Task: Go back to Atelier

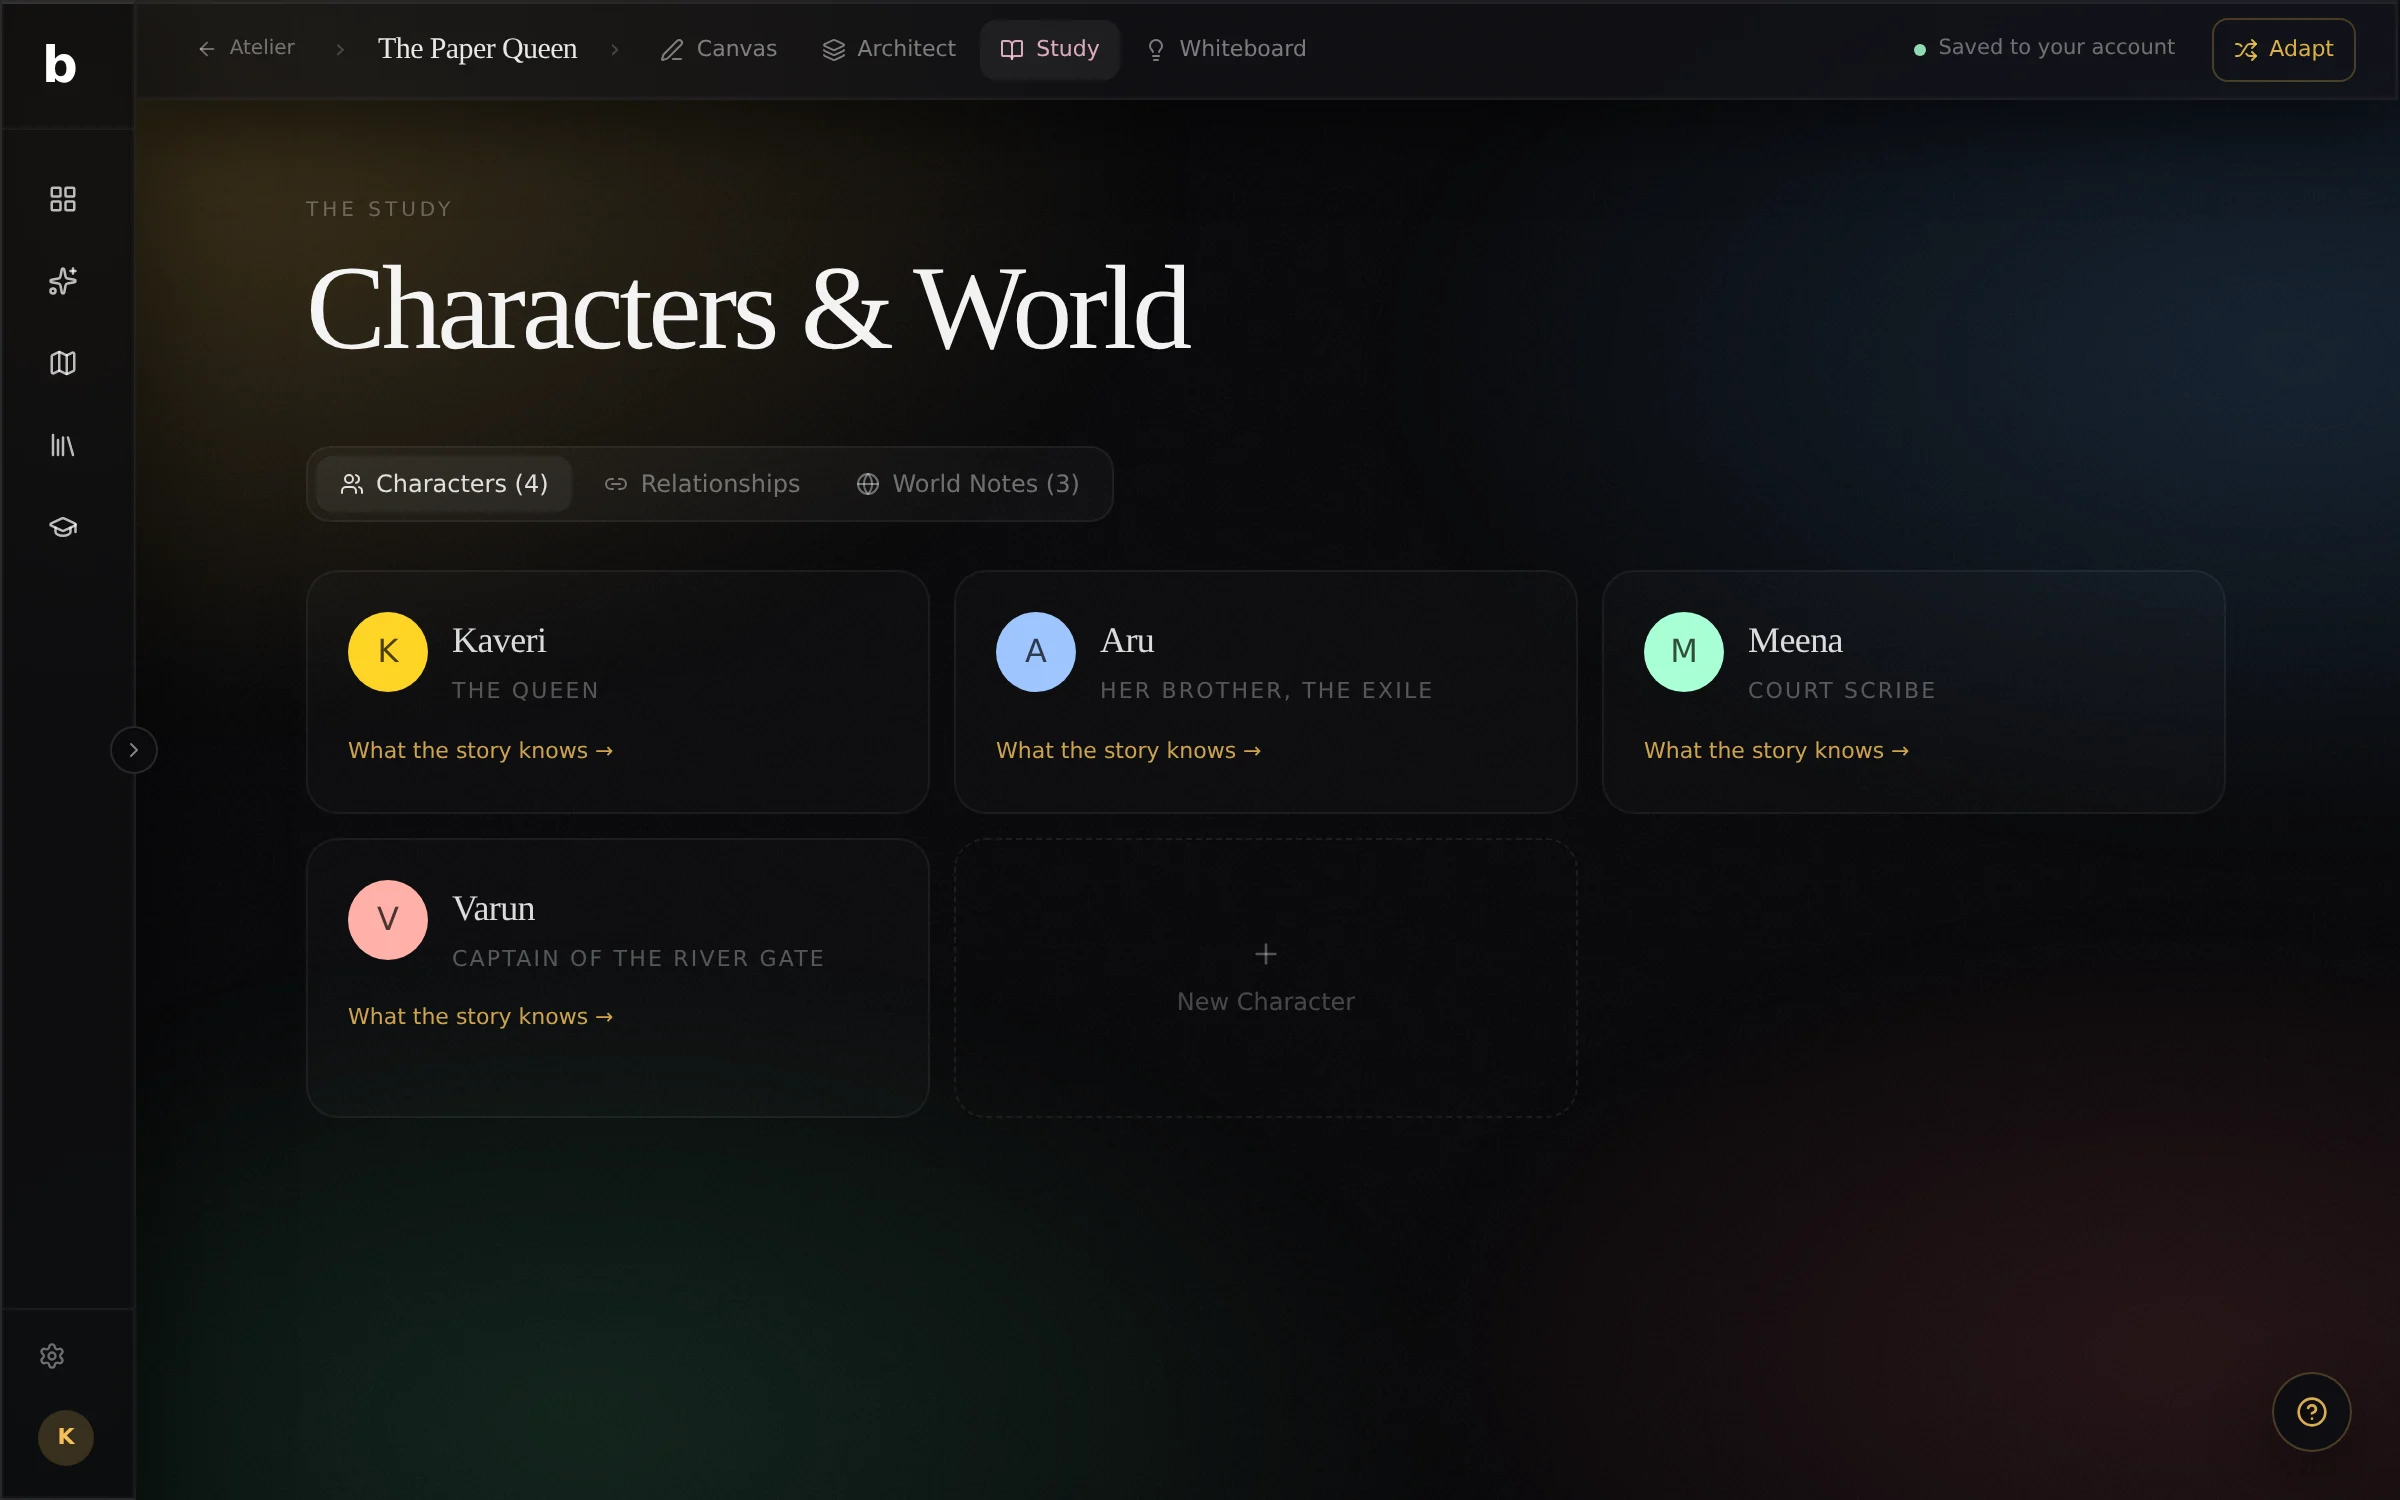Action: point(246,48)
